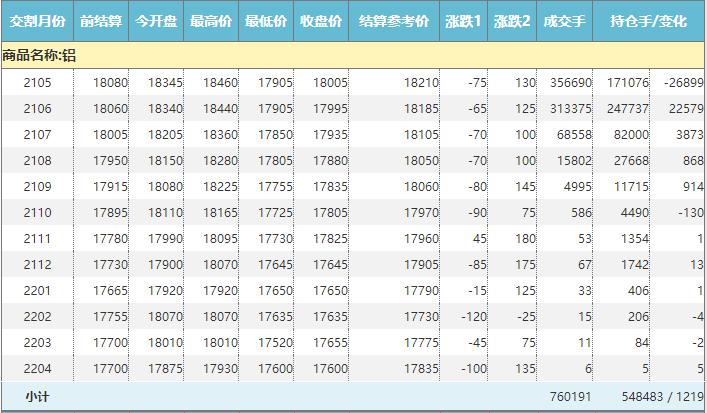Click the 760191 subtotal volume value
The width and height of the screenshot is (707, 413).
coord(570,397)
